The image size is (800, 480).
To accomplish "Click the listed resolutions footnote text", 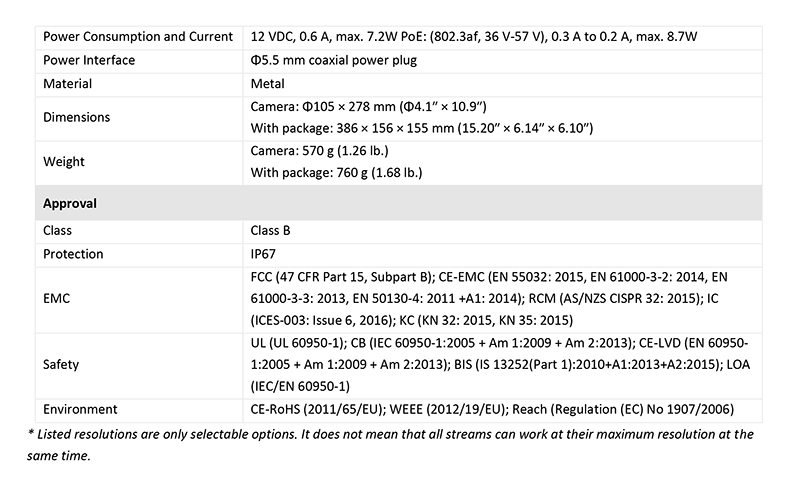I will click(x=390, y=445).
